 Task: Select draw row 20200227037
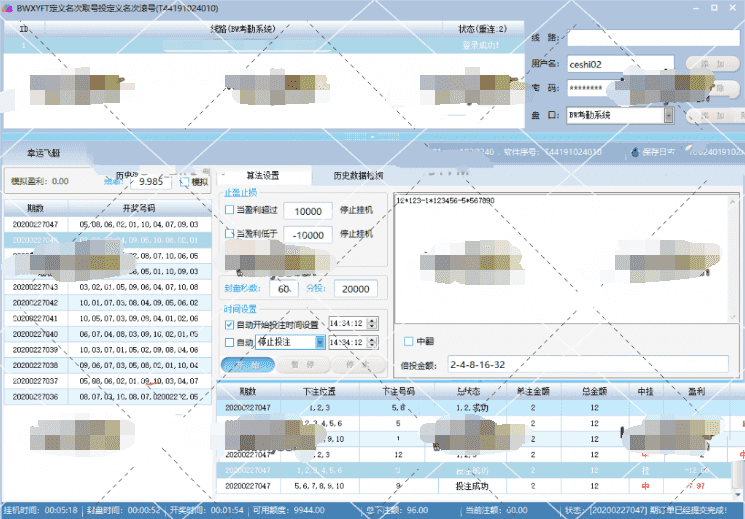point(108,381)
